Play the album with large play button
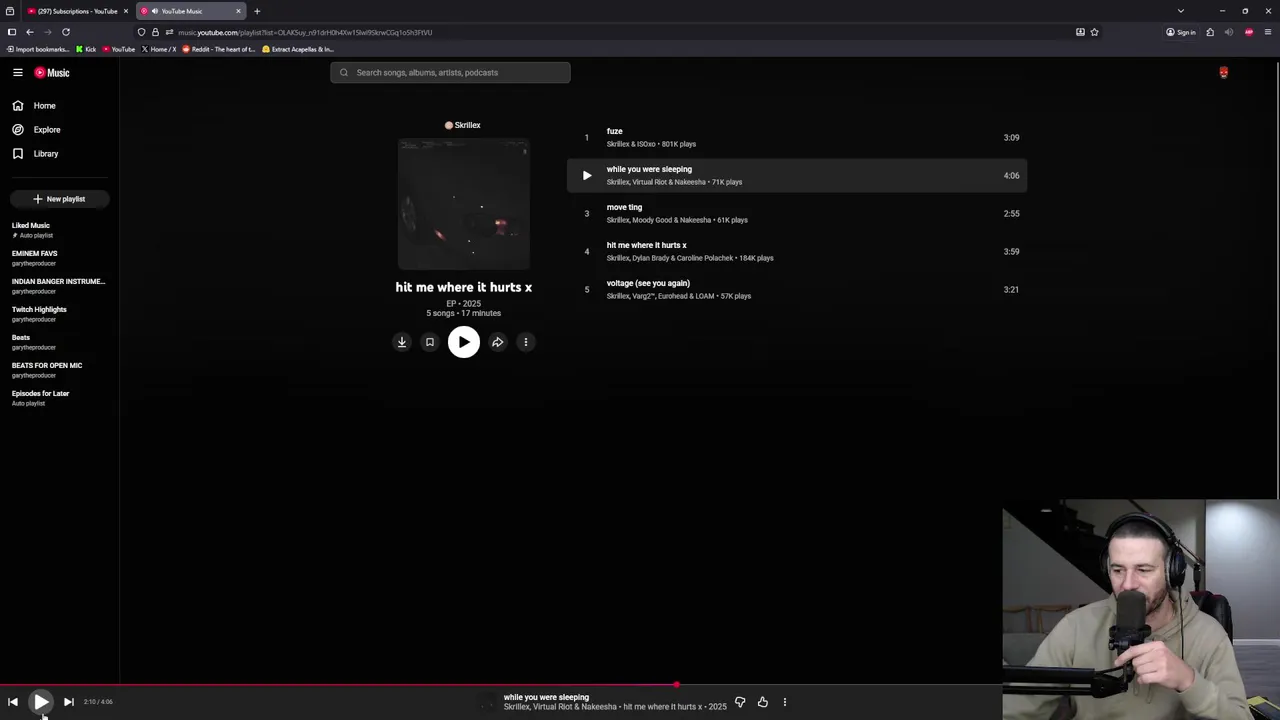 pyautogui.click(x=464, y=342)
